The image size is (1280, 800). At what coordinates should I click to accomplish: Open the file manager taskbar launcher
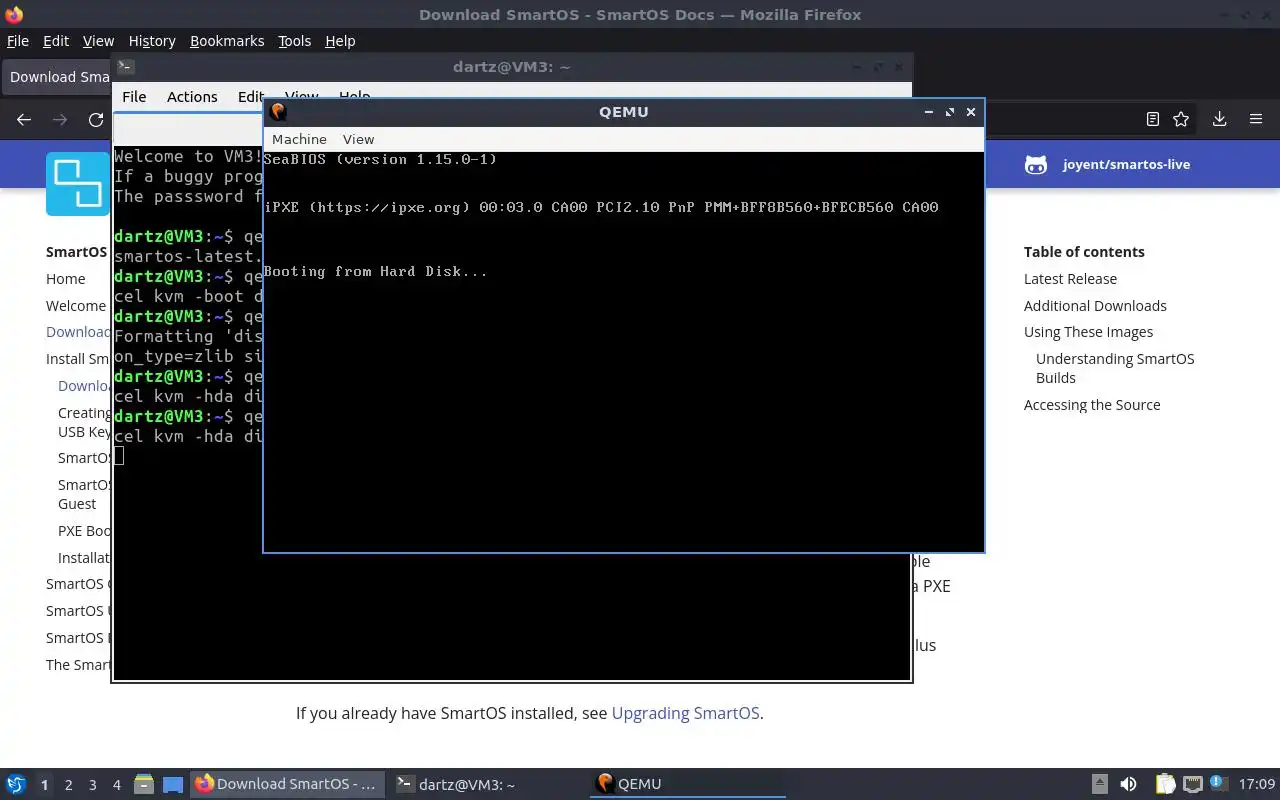(143, 785)
